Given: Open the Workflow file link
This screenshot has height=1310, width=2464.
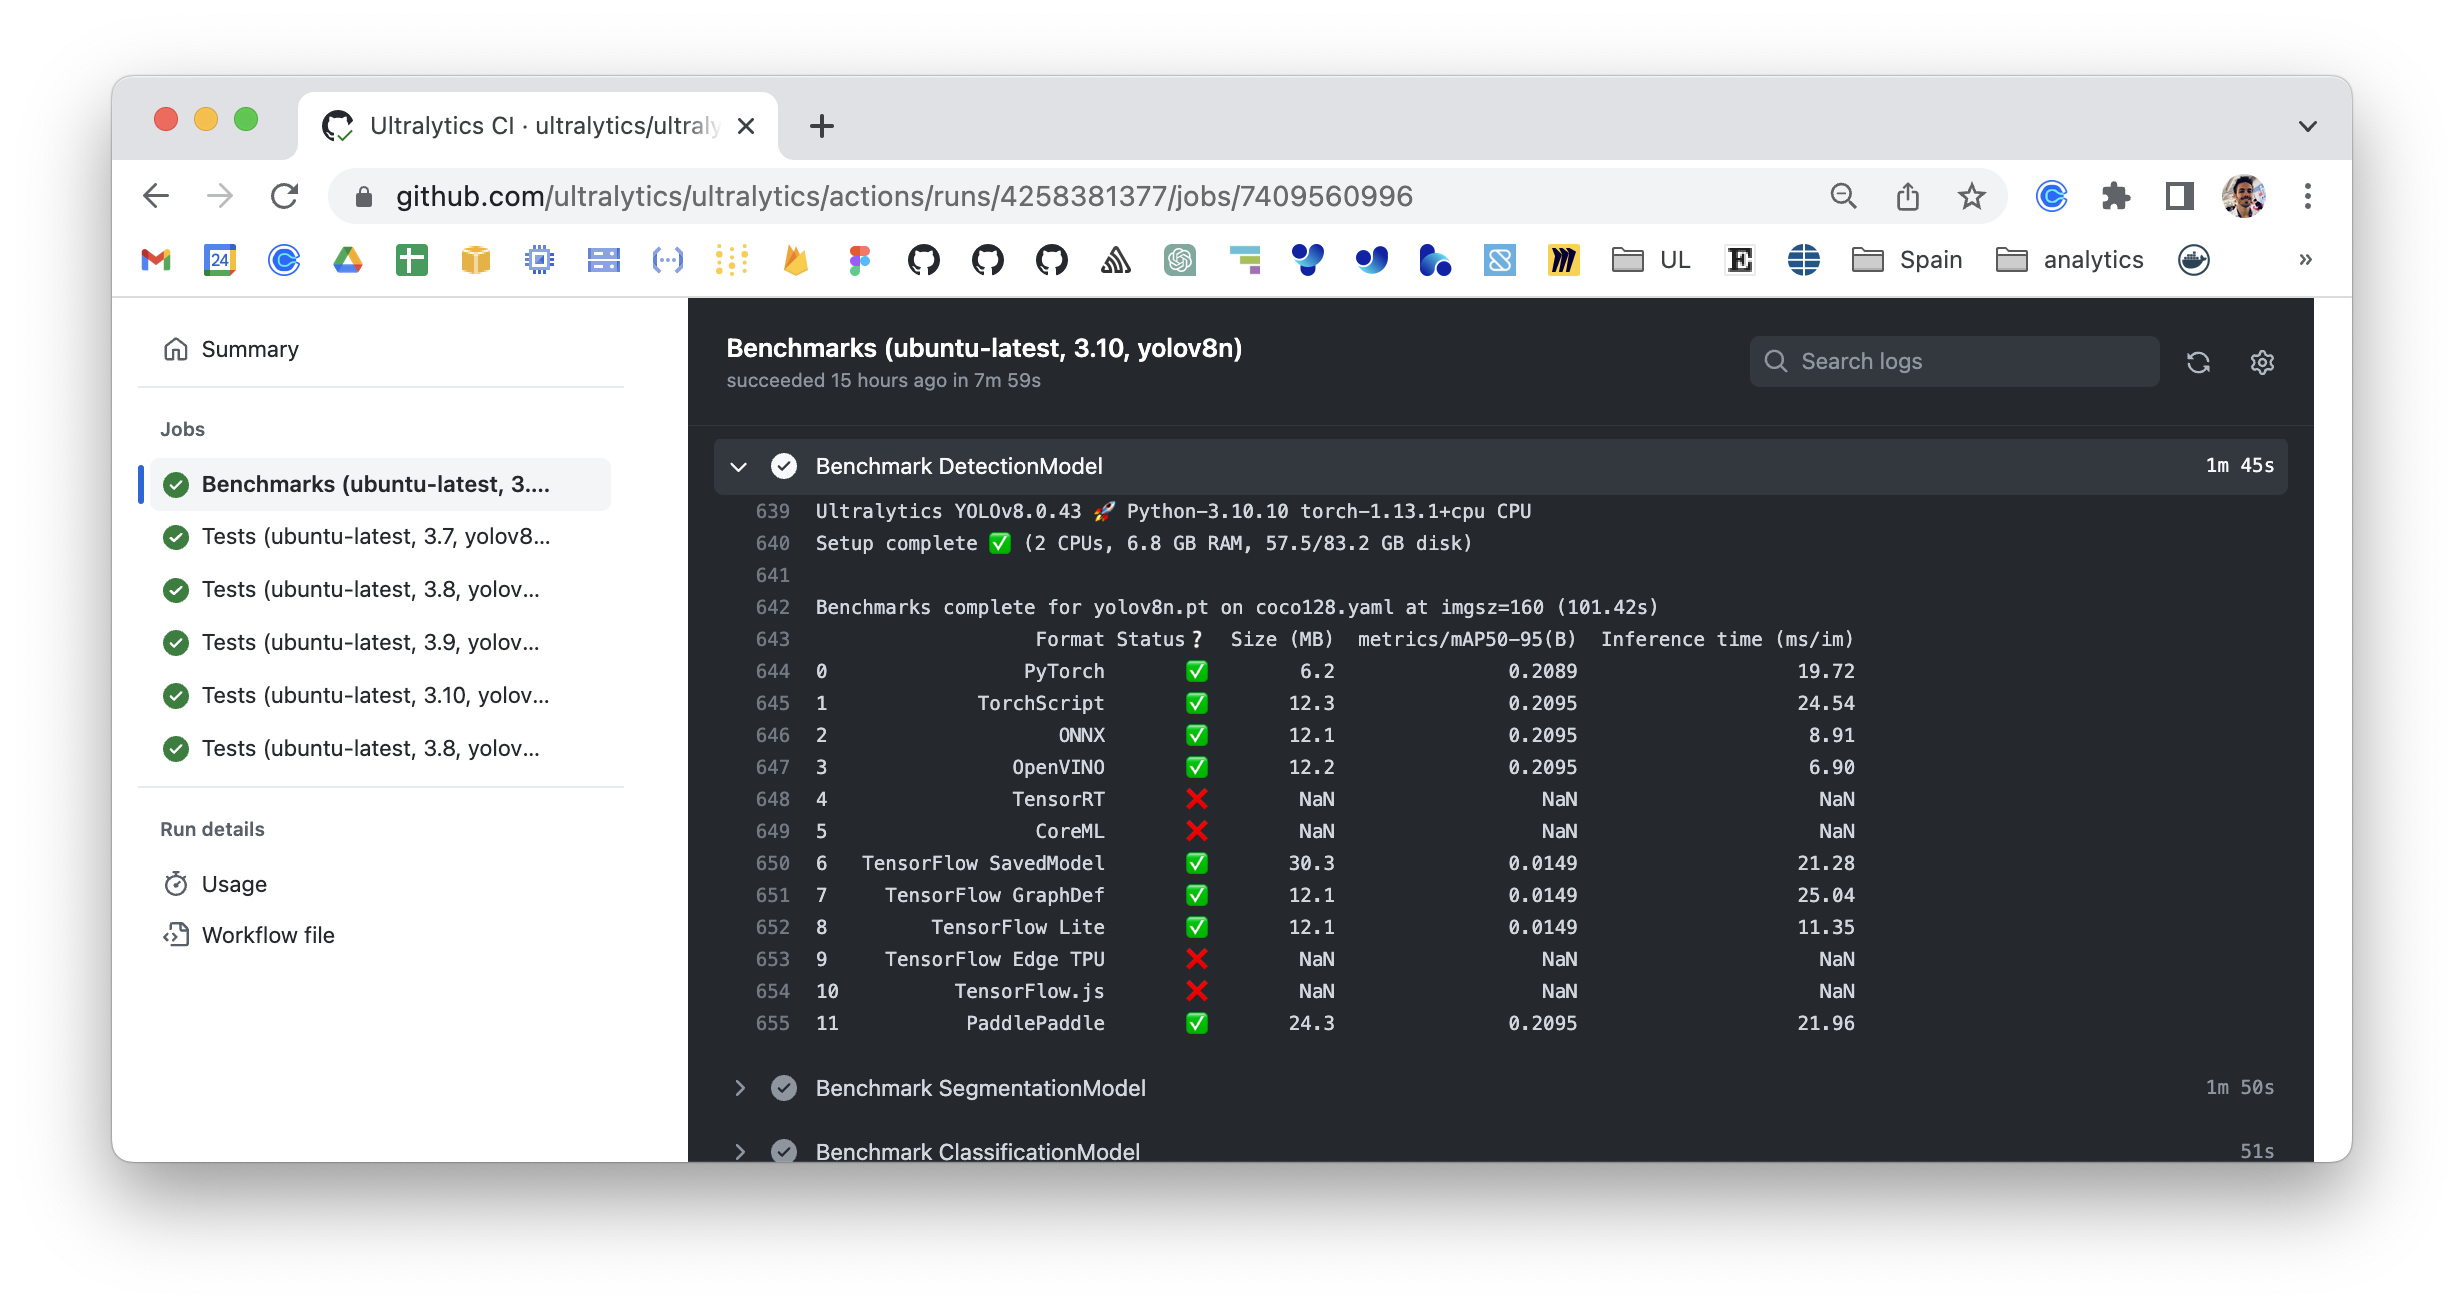Looking at the screenshot, I should coord(268,935).
